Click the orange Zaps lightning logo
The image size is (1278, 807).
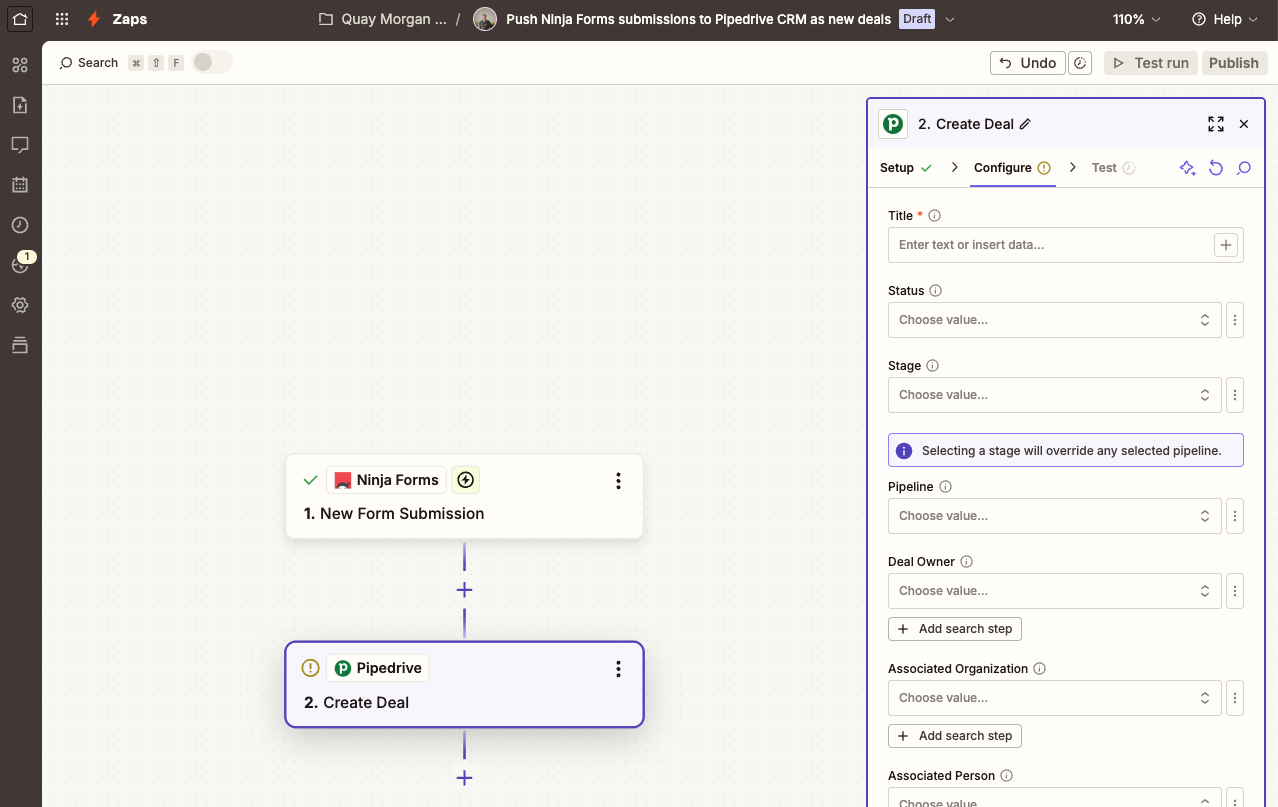tap(94, 19)
